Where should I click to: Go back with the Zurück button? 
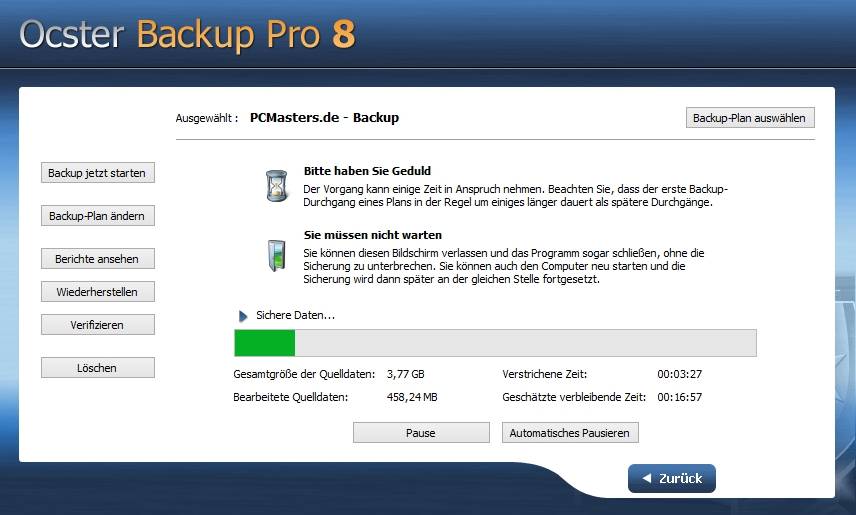point(671,478)
